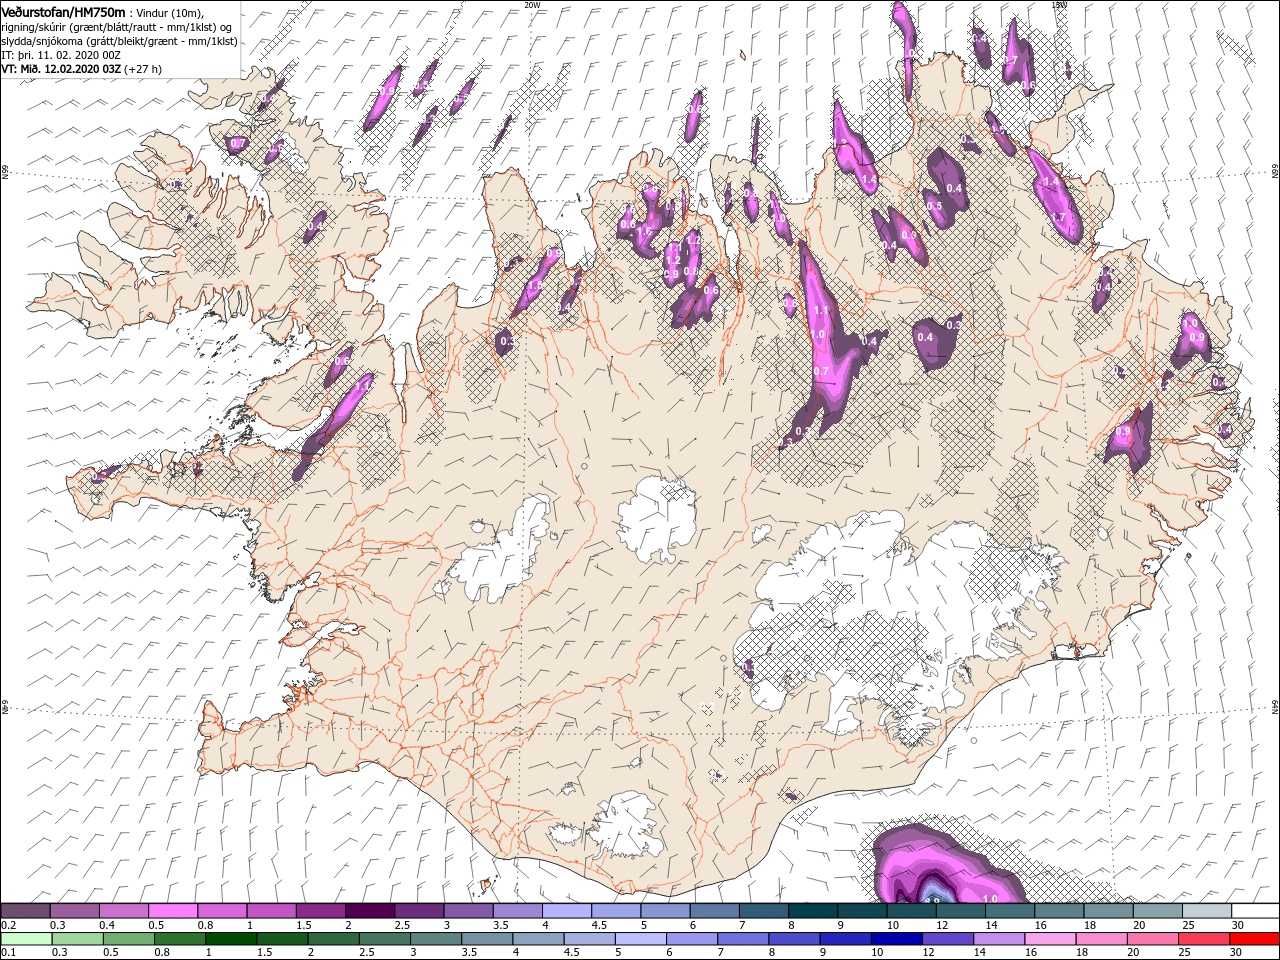This screenshot has height=960, width=1280.
Task: Click the 'IT: þri. 11. 02. 2020 00Z' line
Action: click(x=62, y=55)
